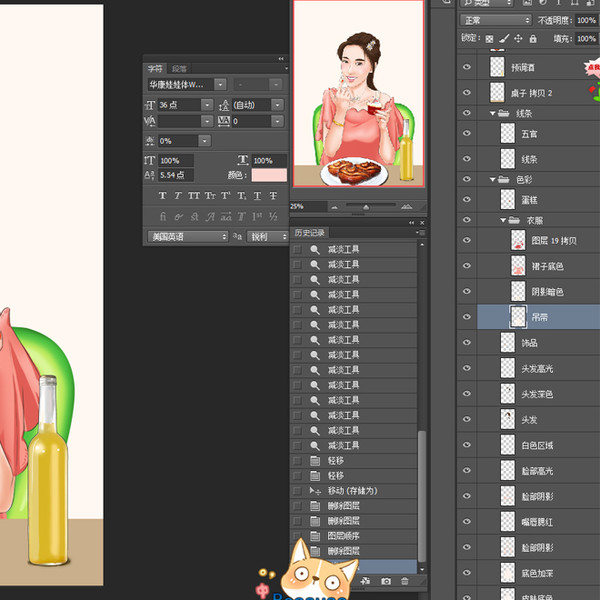The height and width of the screenshot is (600, 600).
Task: Enable small caps text style
Action: coord(210,196)
